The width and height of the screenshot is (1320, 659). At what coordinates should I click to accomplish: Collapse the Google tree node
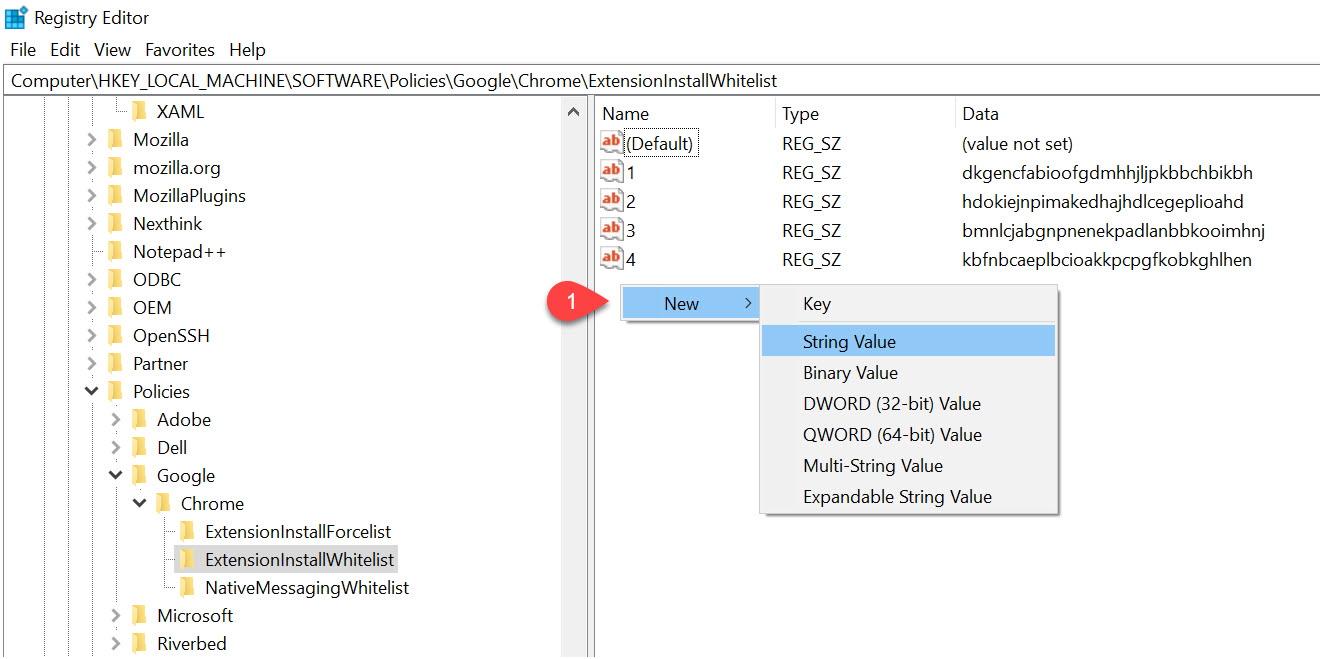coord(116,475)
